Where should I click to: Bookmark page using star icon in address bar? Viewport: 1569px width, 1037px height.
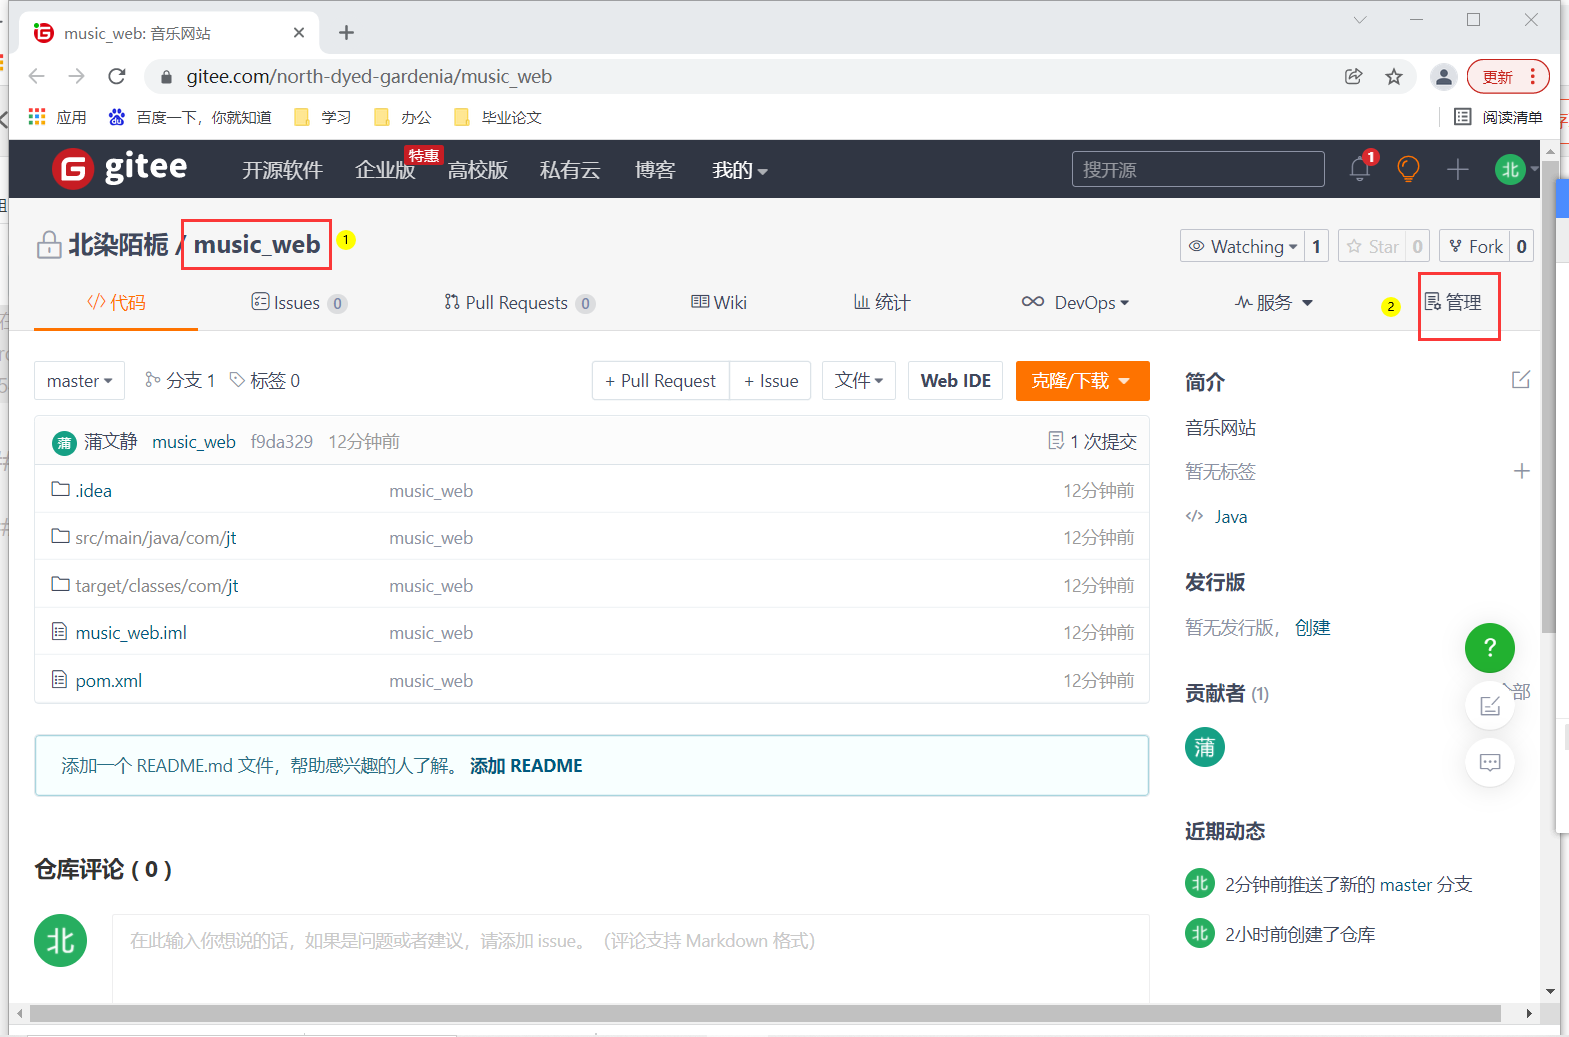click(x=1394, y=77)
